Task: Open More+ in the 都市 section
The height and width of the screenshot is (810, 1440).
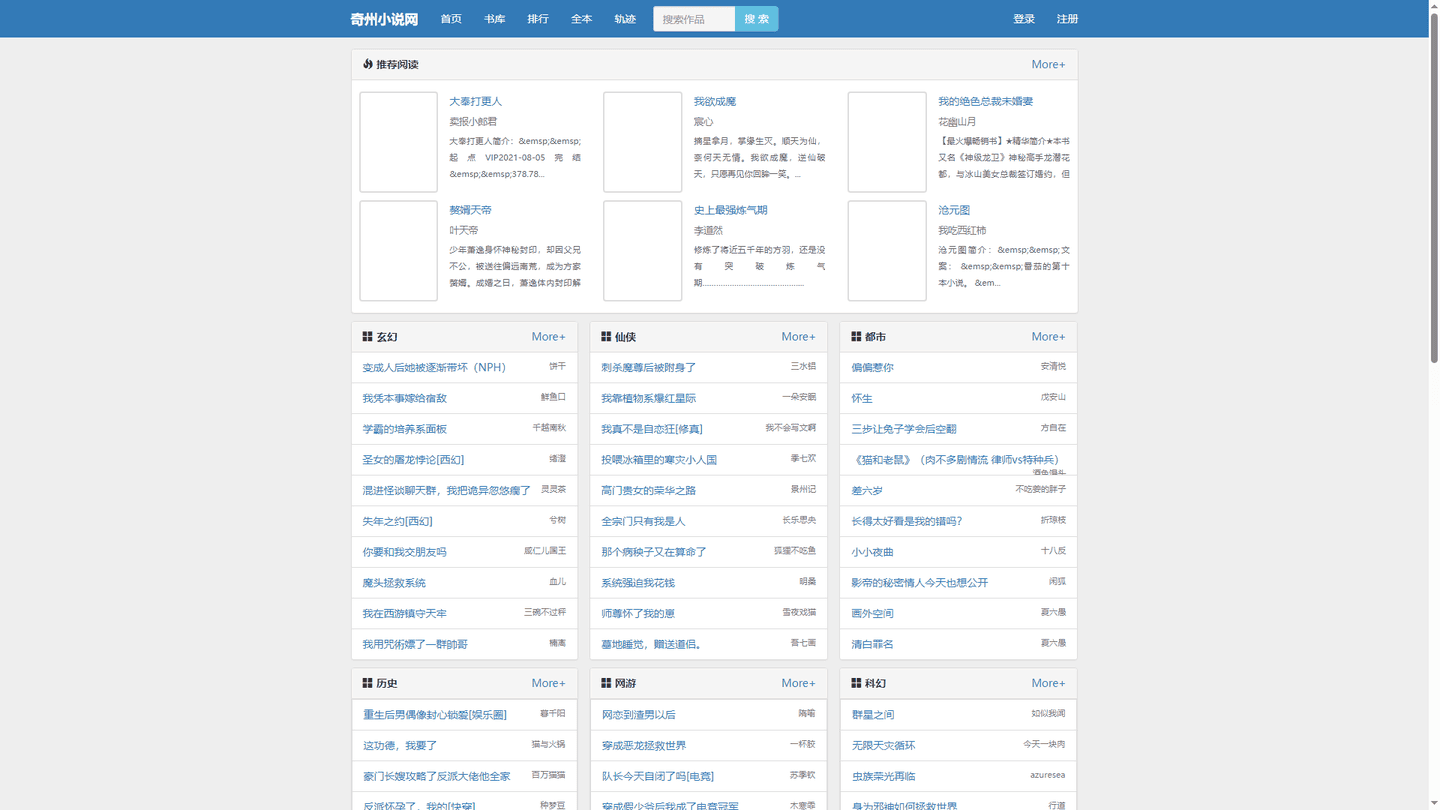Action: tap(1048, 337)
